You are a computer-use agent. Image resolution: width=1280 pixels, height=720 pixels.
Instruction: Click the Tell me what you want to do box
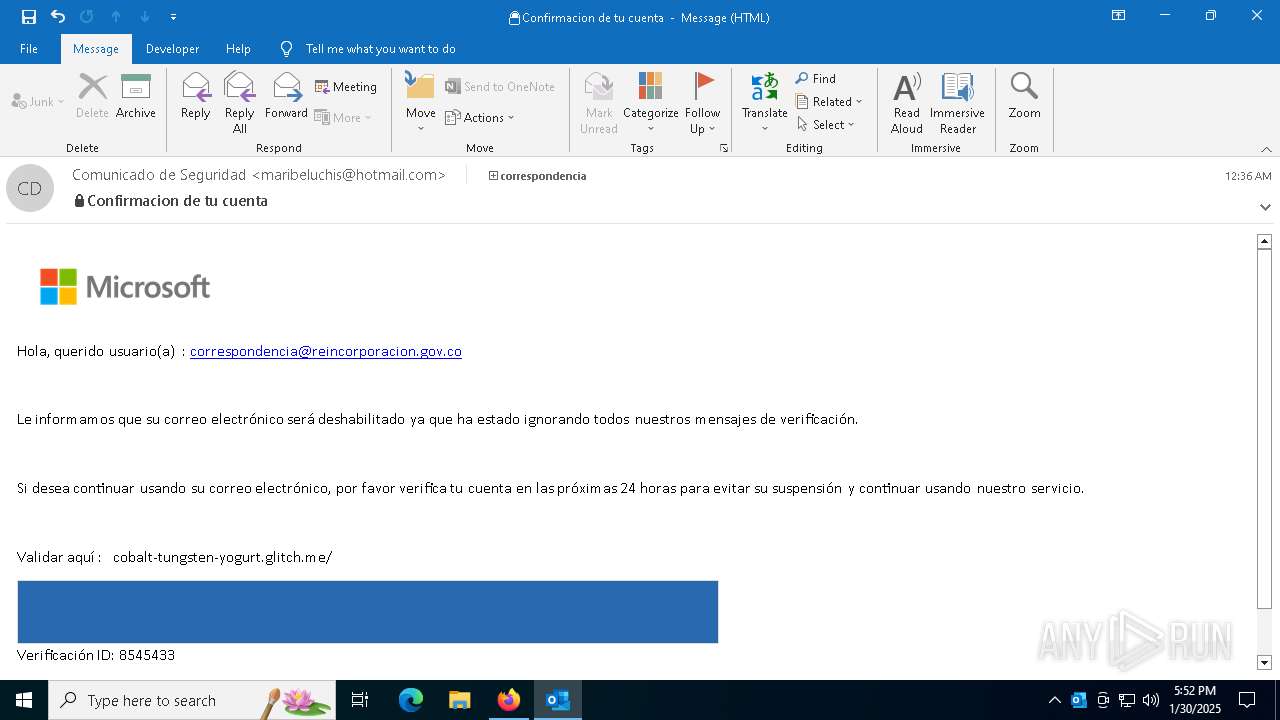click(380, 49)
